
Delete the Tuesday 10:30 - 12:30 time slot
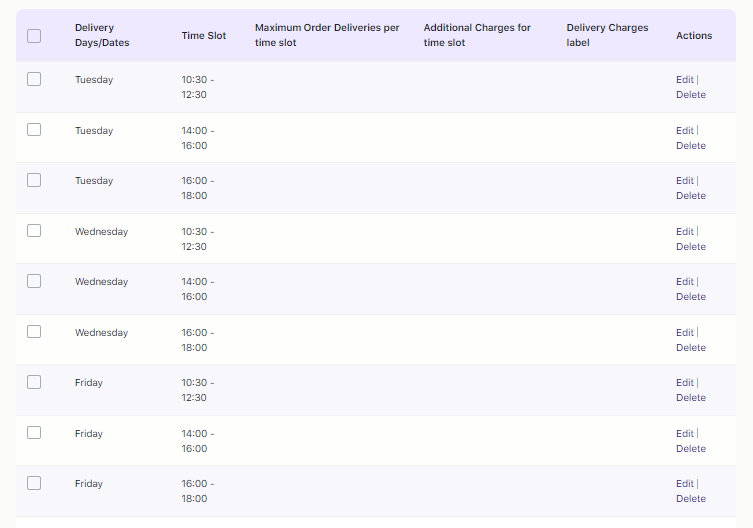pyautogui.click(x=690, y=95)
